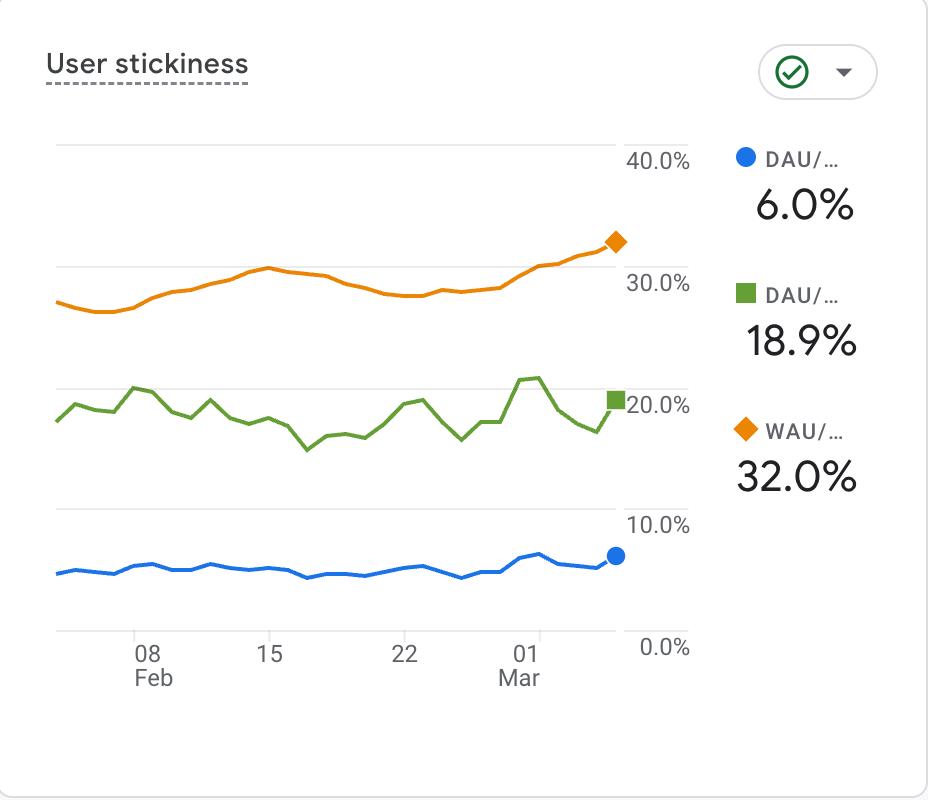928x800 pixels.
Task: Click the green square marker ending the DAU line
Action: 614,400
